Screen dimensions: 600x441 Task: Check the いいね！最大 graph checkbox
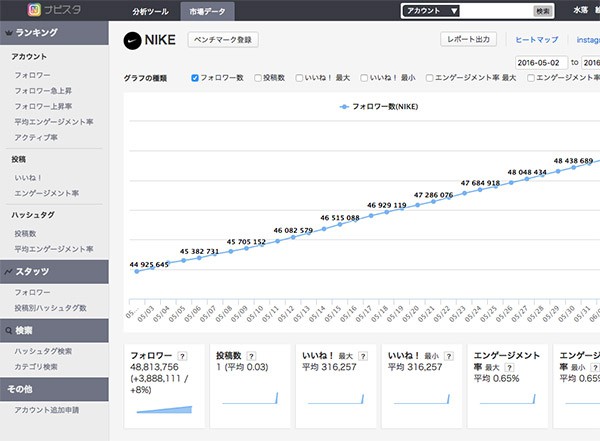(300, 77)
